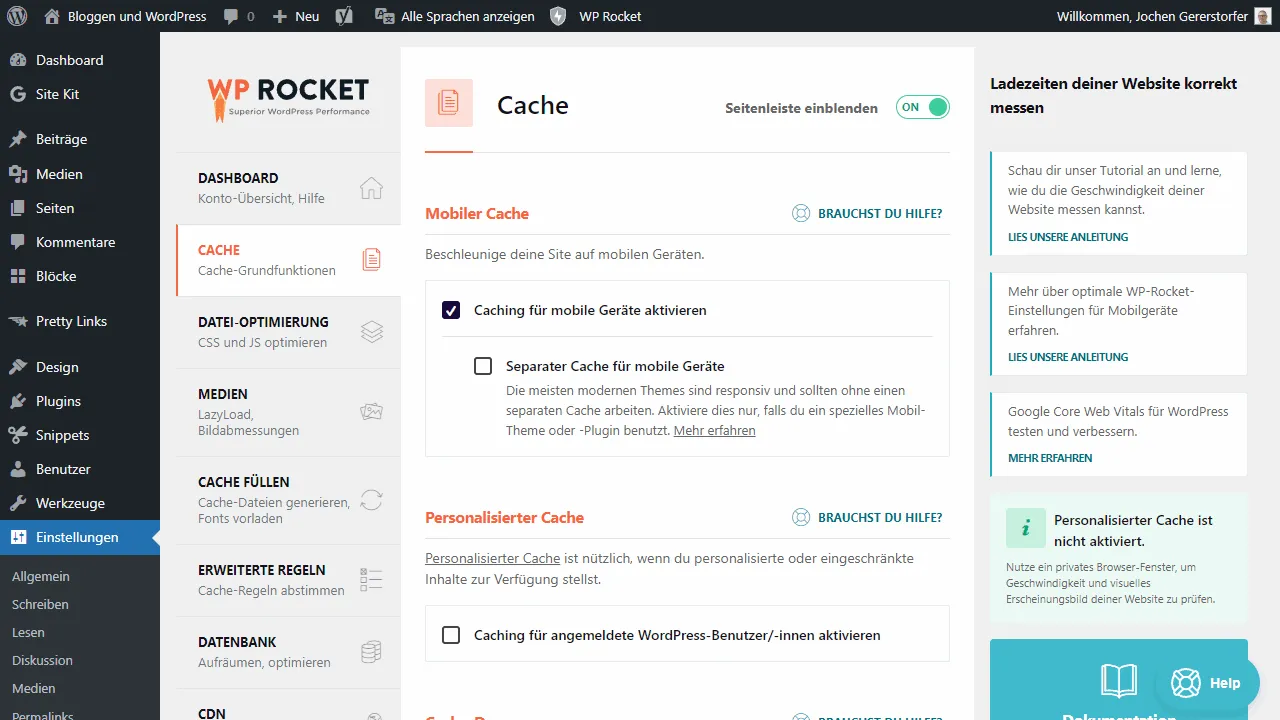Open the Neu menu in admin bar

click(296, 16)
